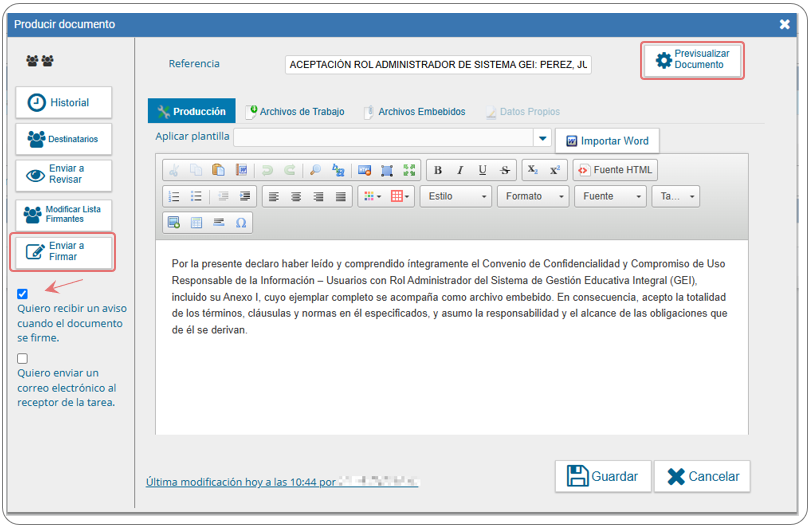The image size is (811, 529).
Task: Switch to Archivos Embebidos tab
Action: (415, 112)
